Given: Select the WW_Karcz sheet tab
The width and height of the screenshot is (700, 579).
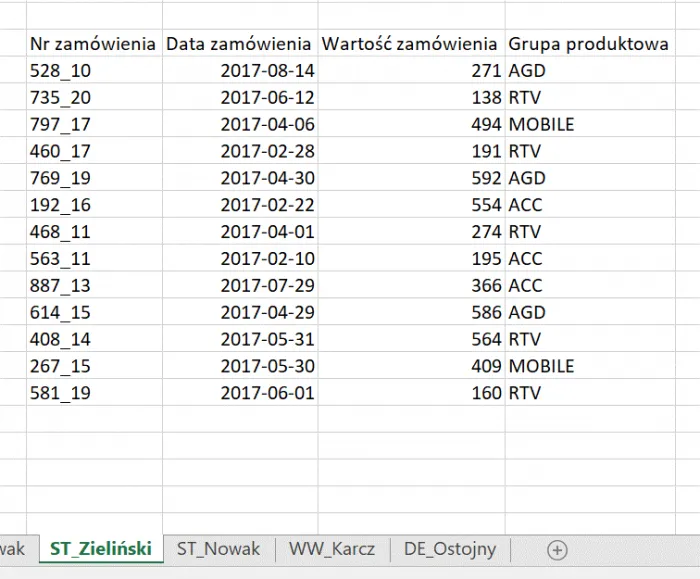Looking at the screenshot, I should point(332,548).
